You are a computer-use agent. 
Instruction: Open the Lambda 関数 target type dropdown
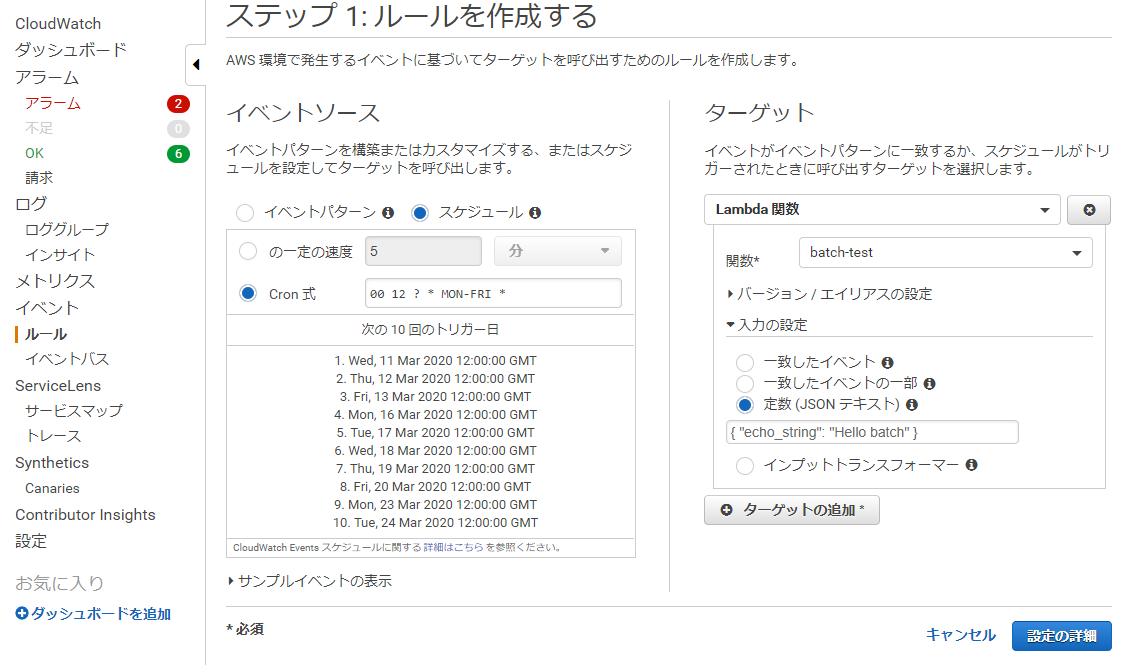tap(882, 209)
